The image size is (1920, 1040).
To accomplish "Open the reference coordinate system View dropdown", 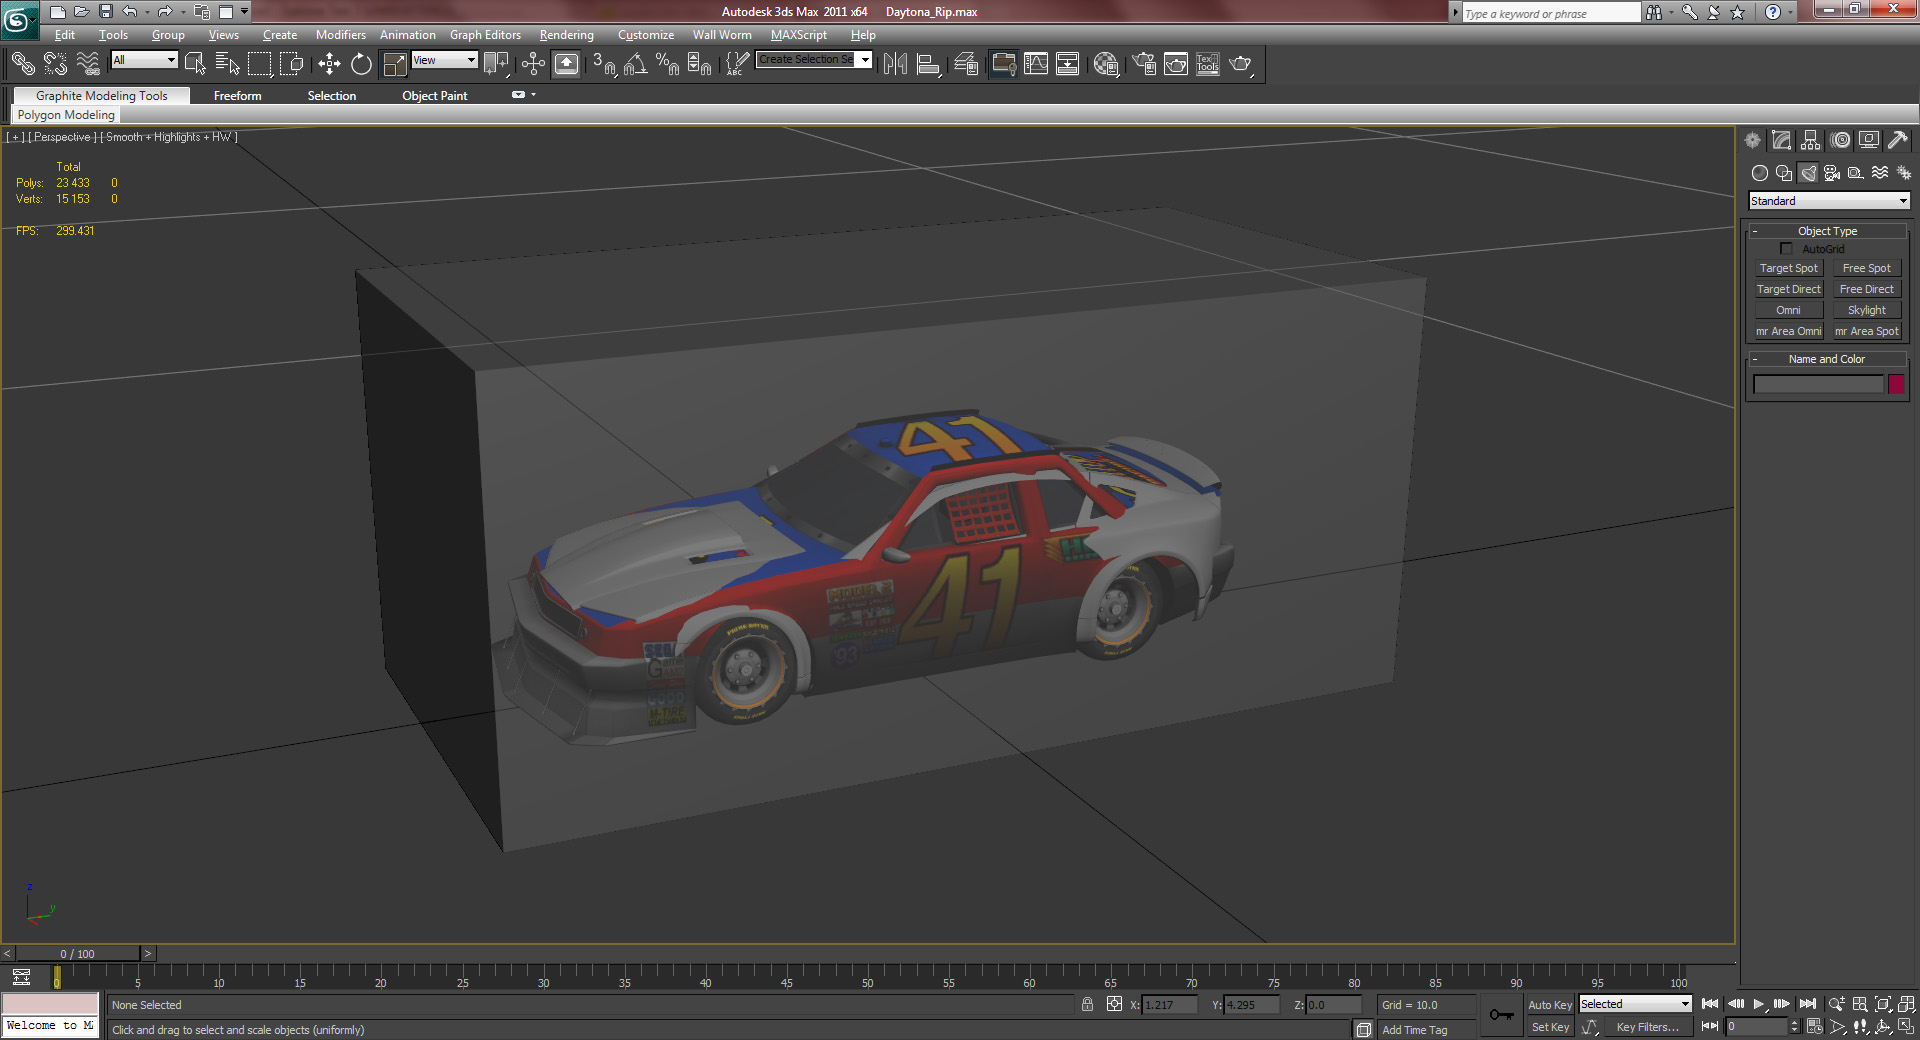I will click(x=444, y=60).
